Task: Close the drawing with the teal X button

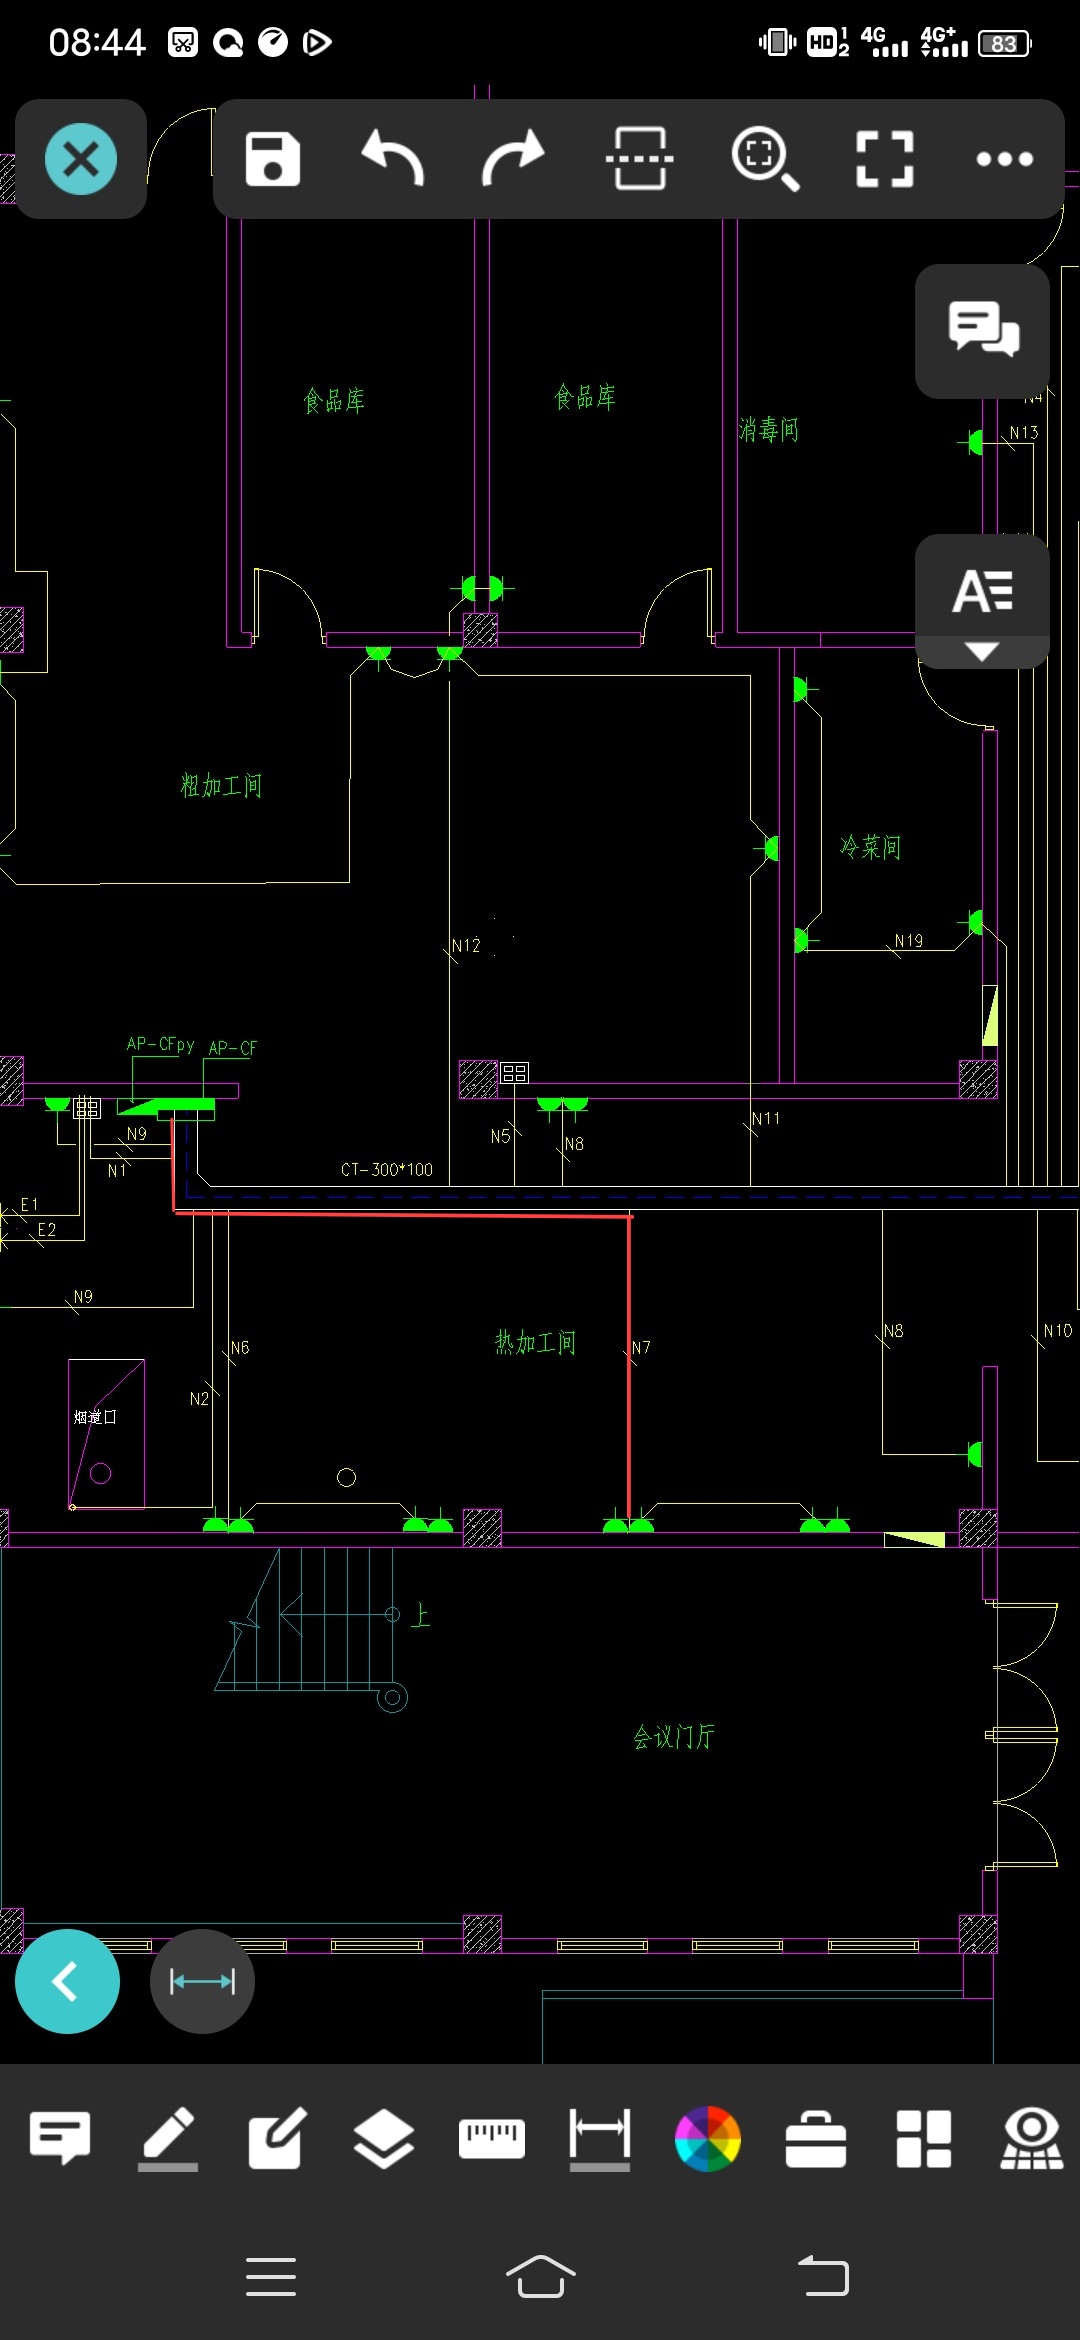Action: (81, 159)
